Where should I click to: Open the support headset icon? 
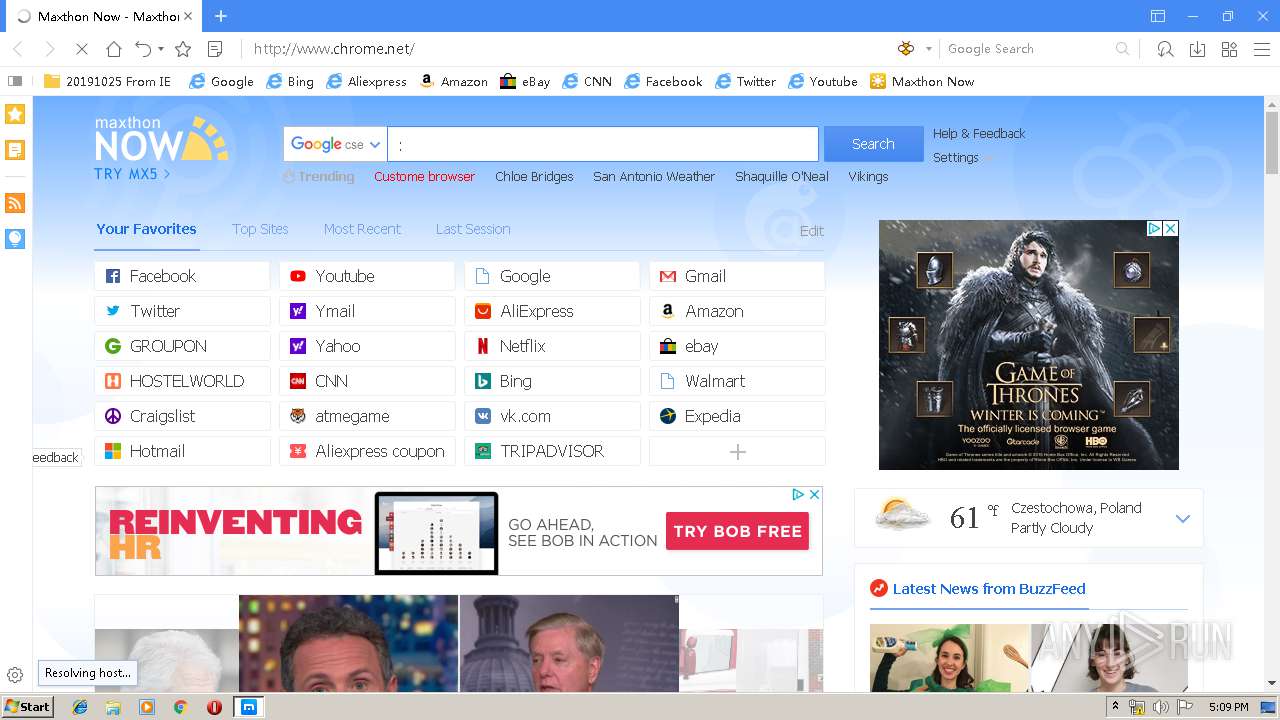pos(1165,49)
